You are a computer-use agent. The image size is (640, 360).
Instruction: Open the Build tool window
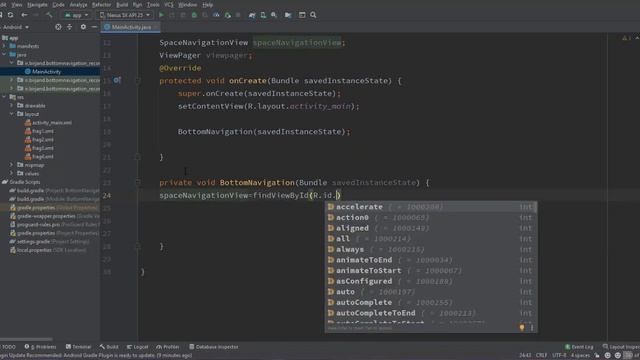point(109,347)
